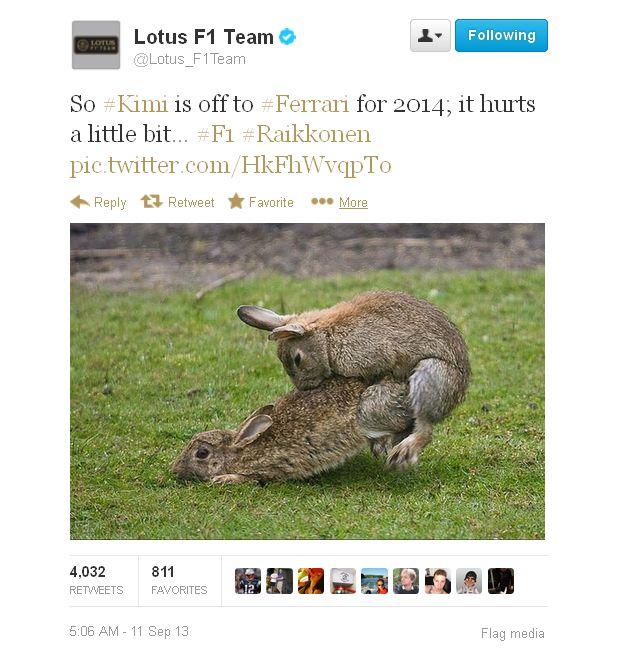This screenshot has width=620, height=653.
Task: Click the Reply arrow icon
Action: pyautogui.click(x=80, y=202)
